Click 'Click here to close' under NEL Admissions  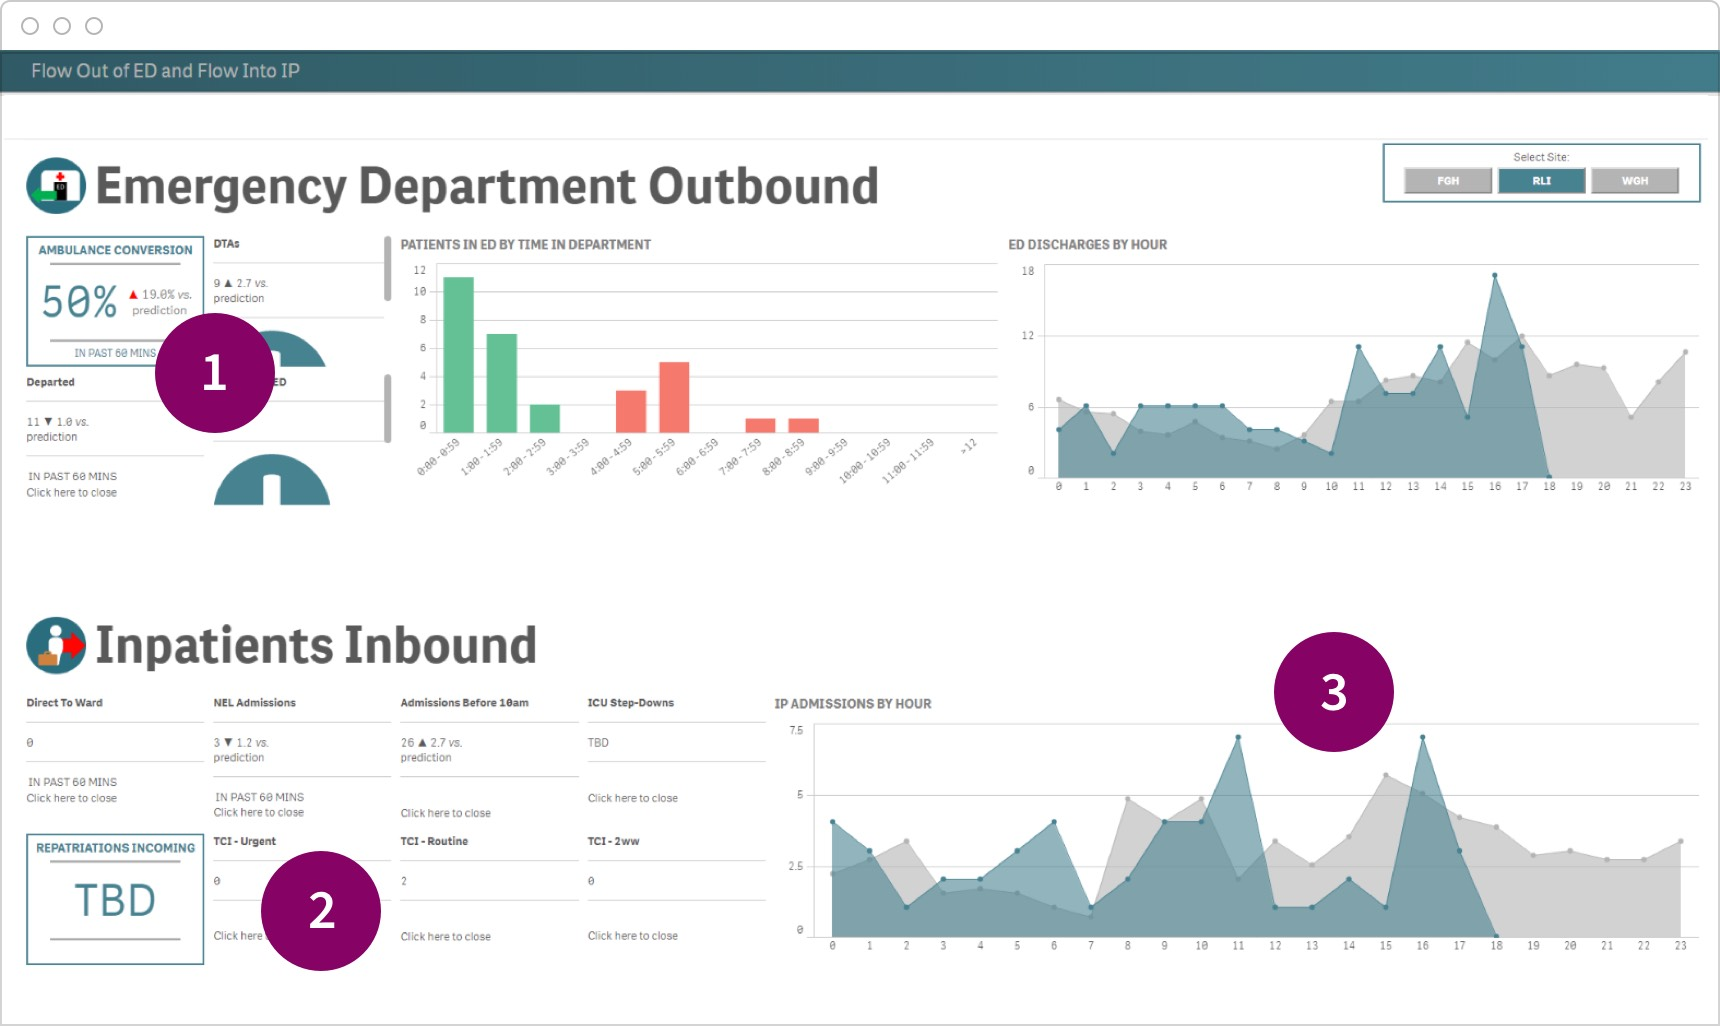coord(258,812)
